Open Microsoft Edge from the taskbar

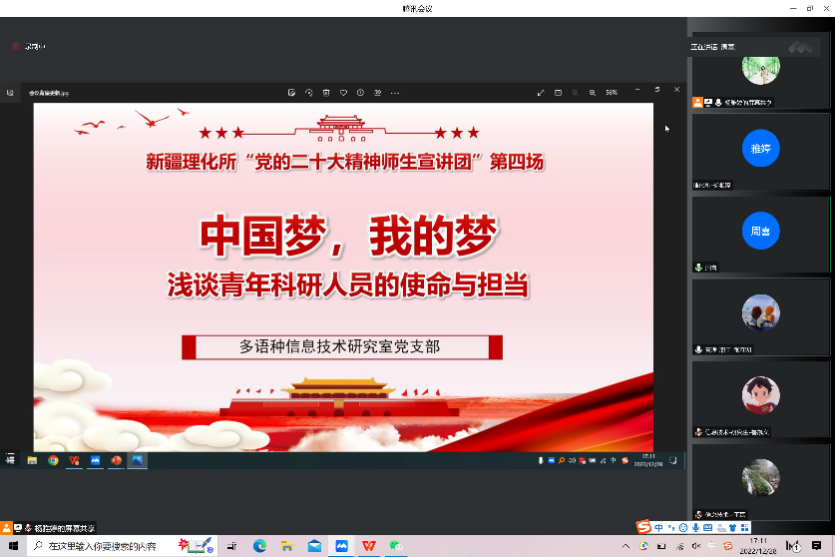(x=260, y=546)
